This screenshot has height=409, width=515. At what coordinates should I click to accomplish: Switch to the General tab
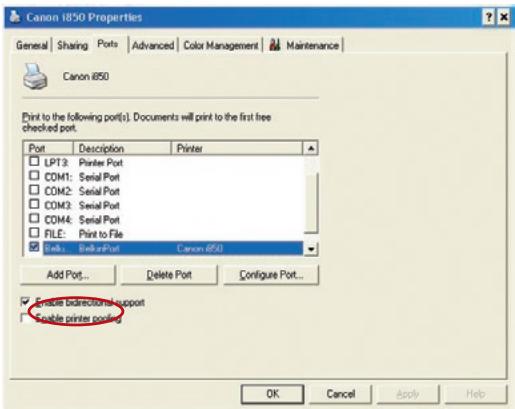(32, 45)
